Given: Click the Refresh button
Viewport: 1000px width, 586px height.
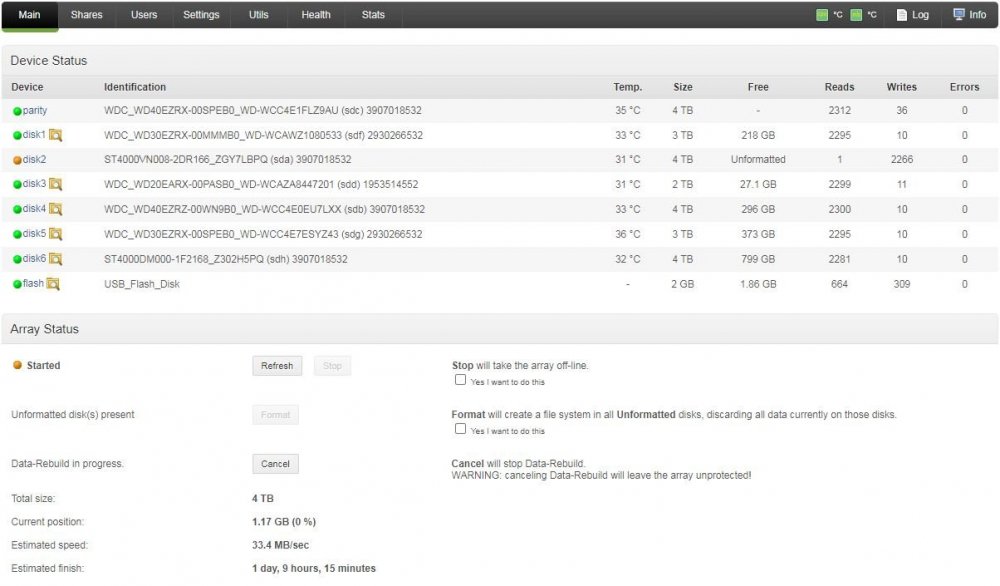Looking at the screenshot, I should [277, 366].
